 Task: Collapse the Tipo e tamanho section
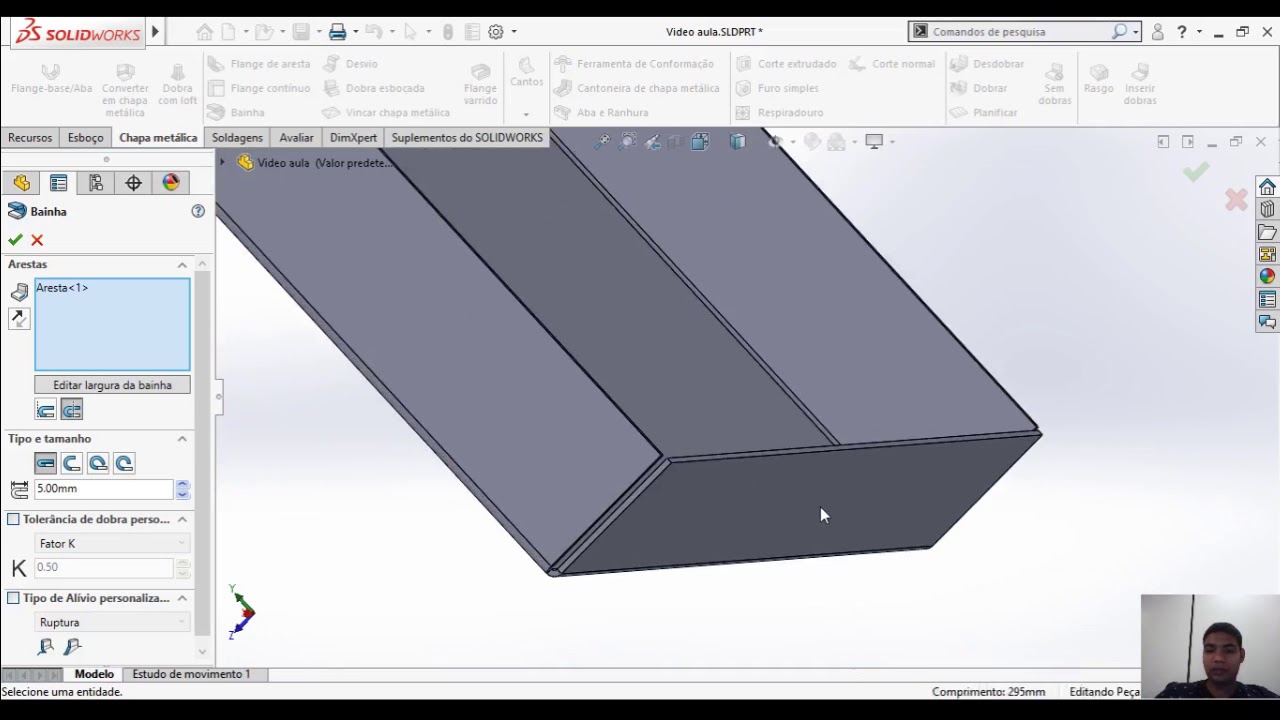pos(182,439)
